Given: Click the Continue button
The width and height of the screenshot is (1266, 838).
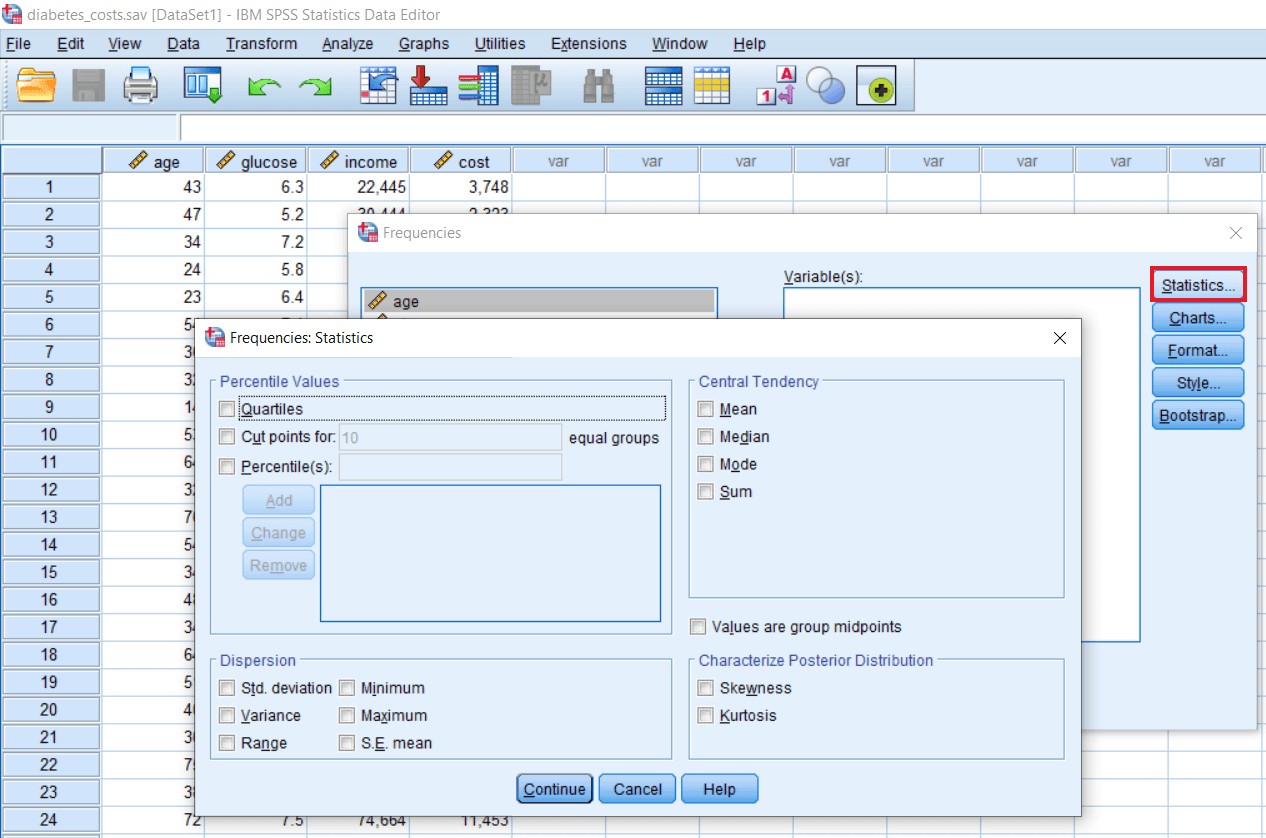Looking at the screenshot, I should point(554,788).
